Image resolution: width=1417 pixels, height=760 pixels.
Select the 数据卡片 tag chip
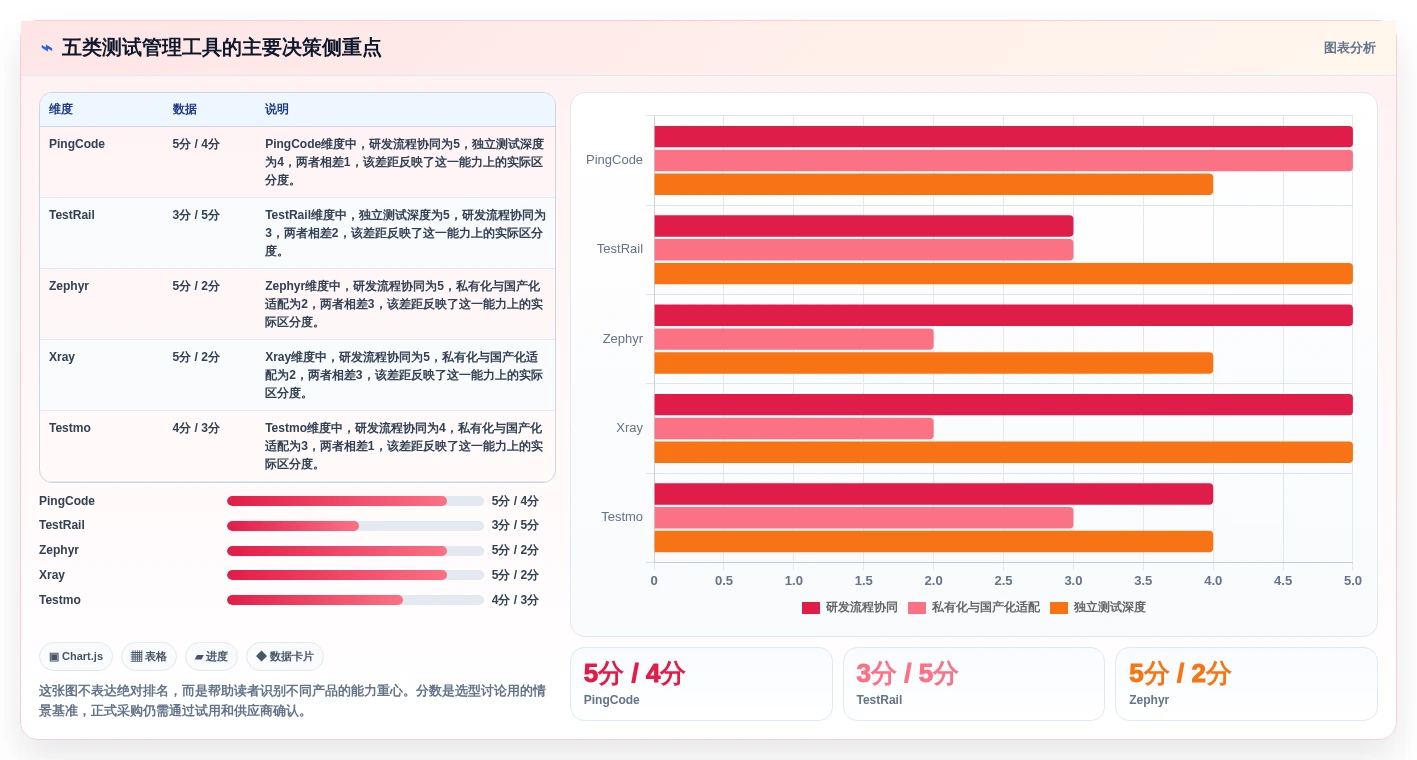(x=285, y=657)
